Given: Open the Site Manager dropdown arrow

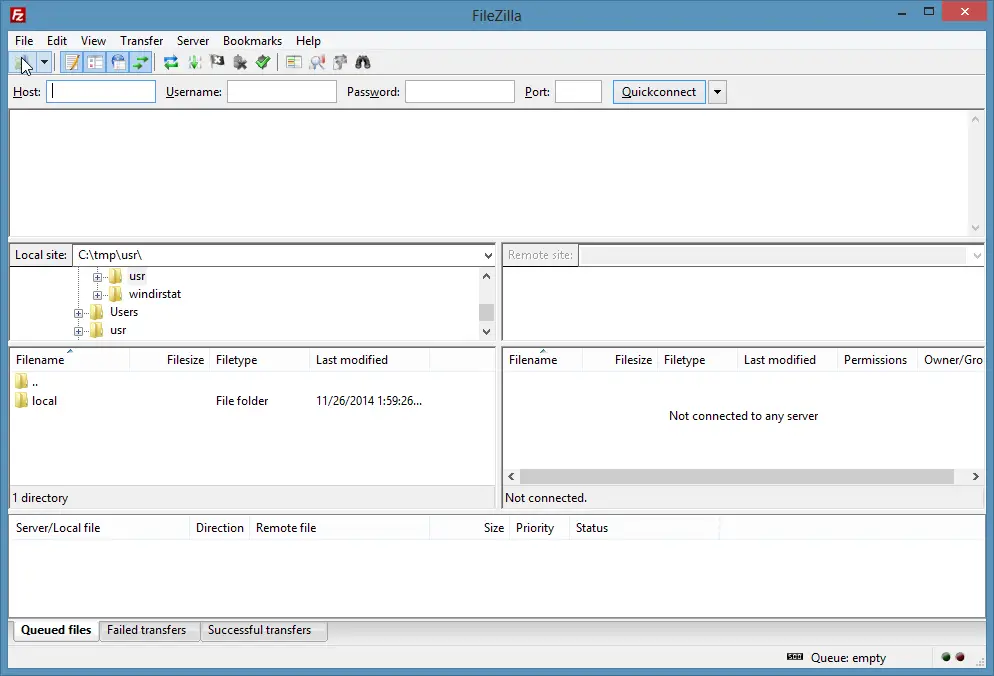Looking at the screenshot, I should [44, 62].
